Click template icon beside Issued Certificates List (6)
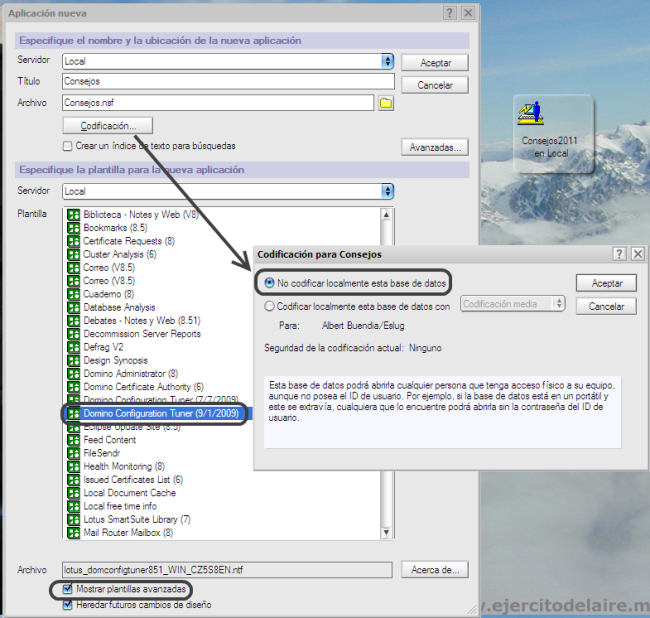This screenshot has width=650, height=618. pyautogui.click(x=73, y=480)
